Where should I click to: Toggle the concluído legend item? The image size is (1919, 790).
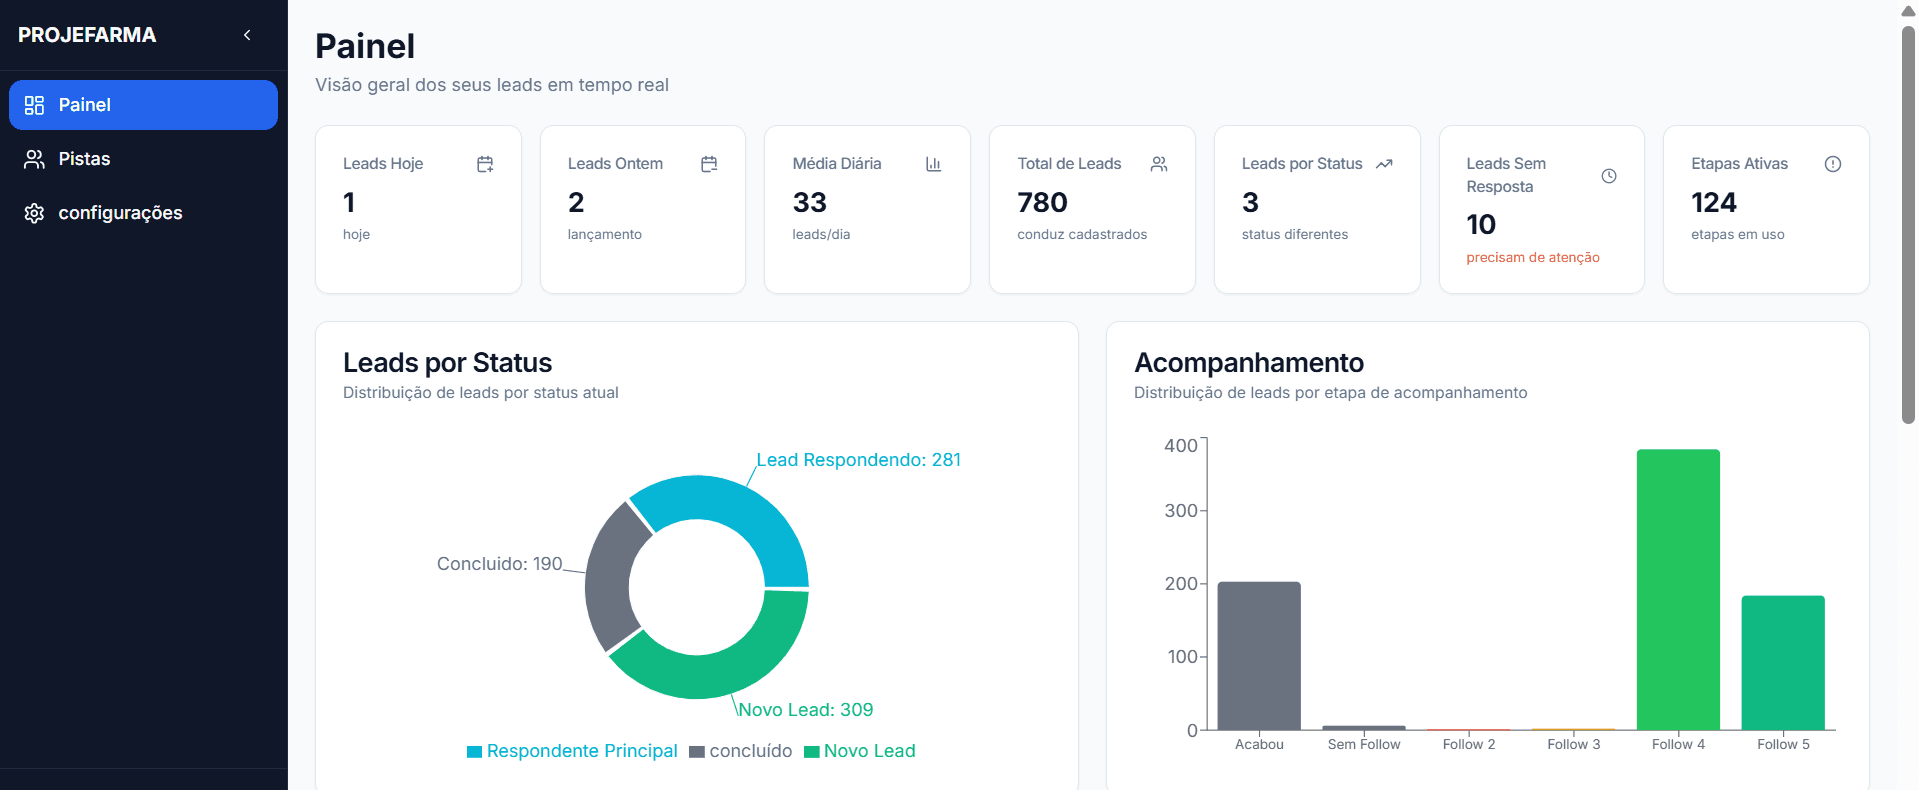[x=741, y=751]
